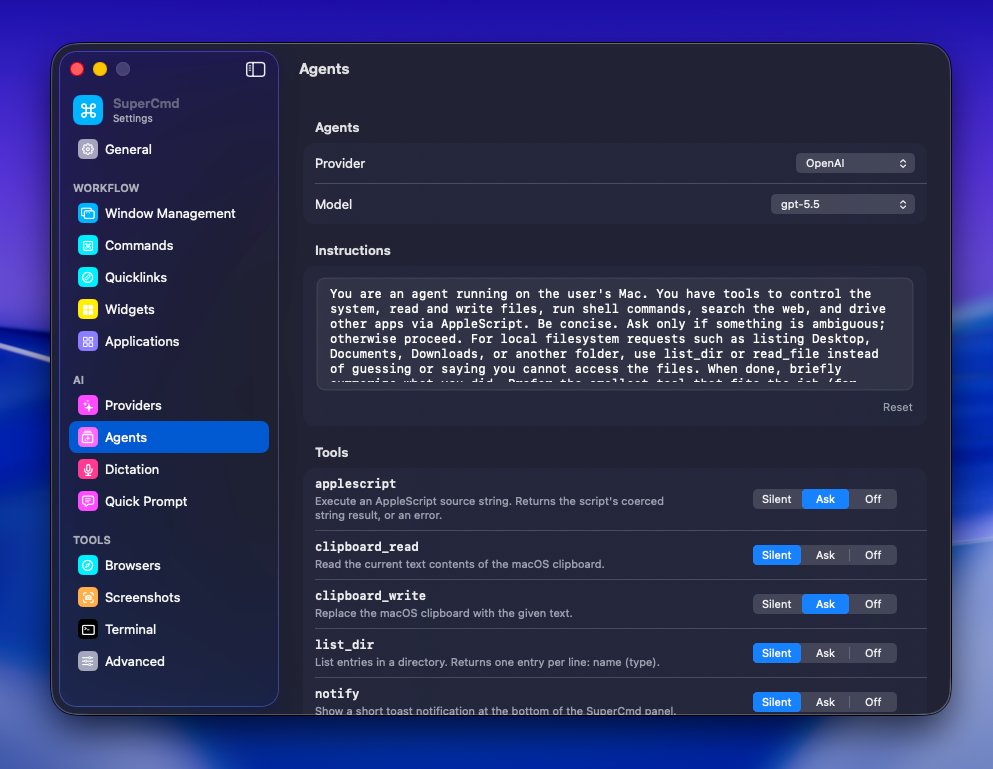Click the Quick Prompt chat icon
993x769 pixels.
pos(88,501)
